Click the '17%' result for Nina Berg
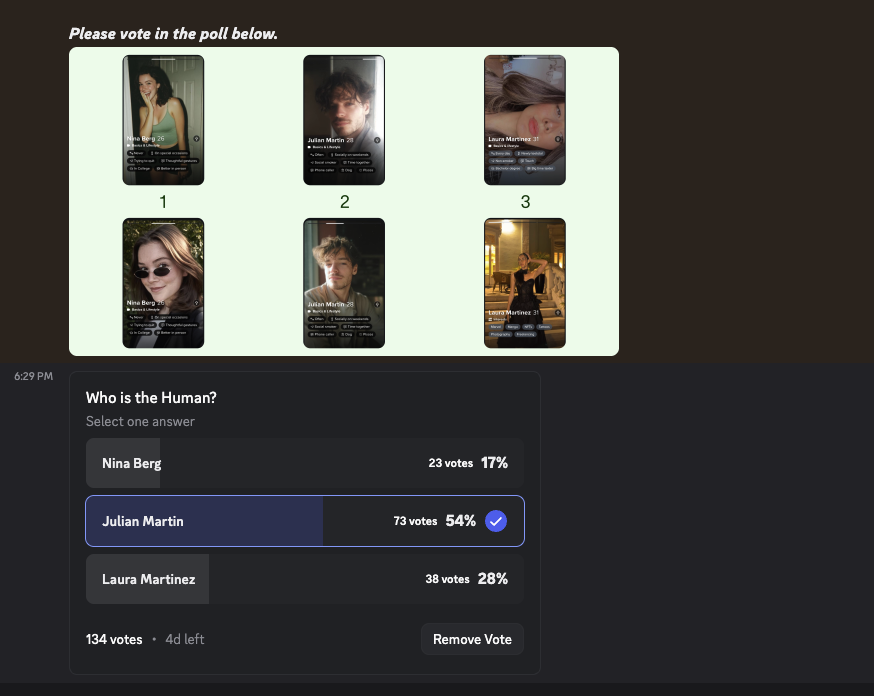This screenshot has height=696, width=874. (494, 463)
